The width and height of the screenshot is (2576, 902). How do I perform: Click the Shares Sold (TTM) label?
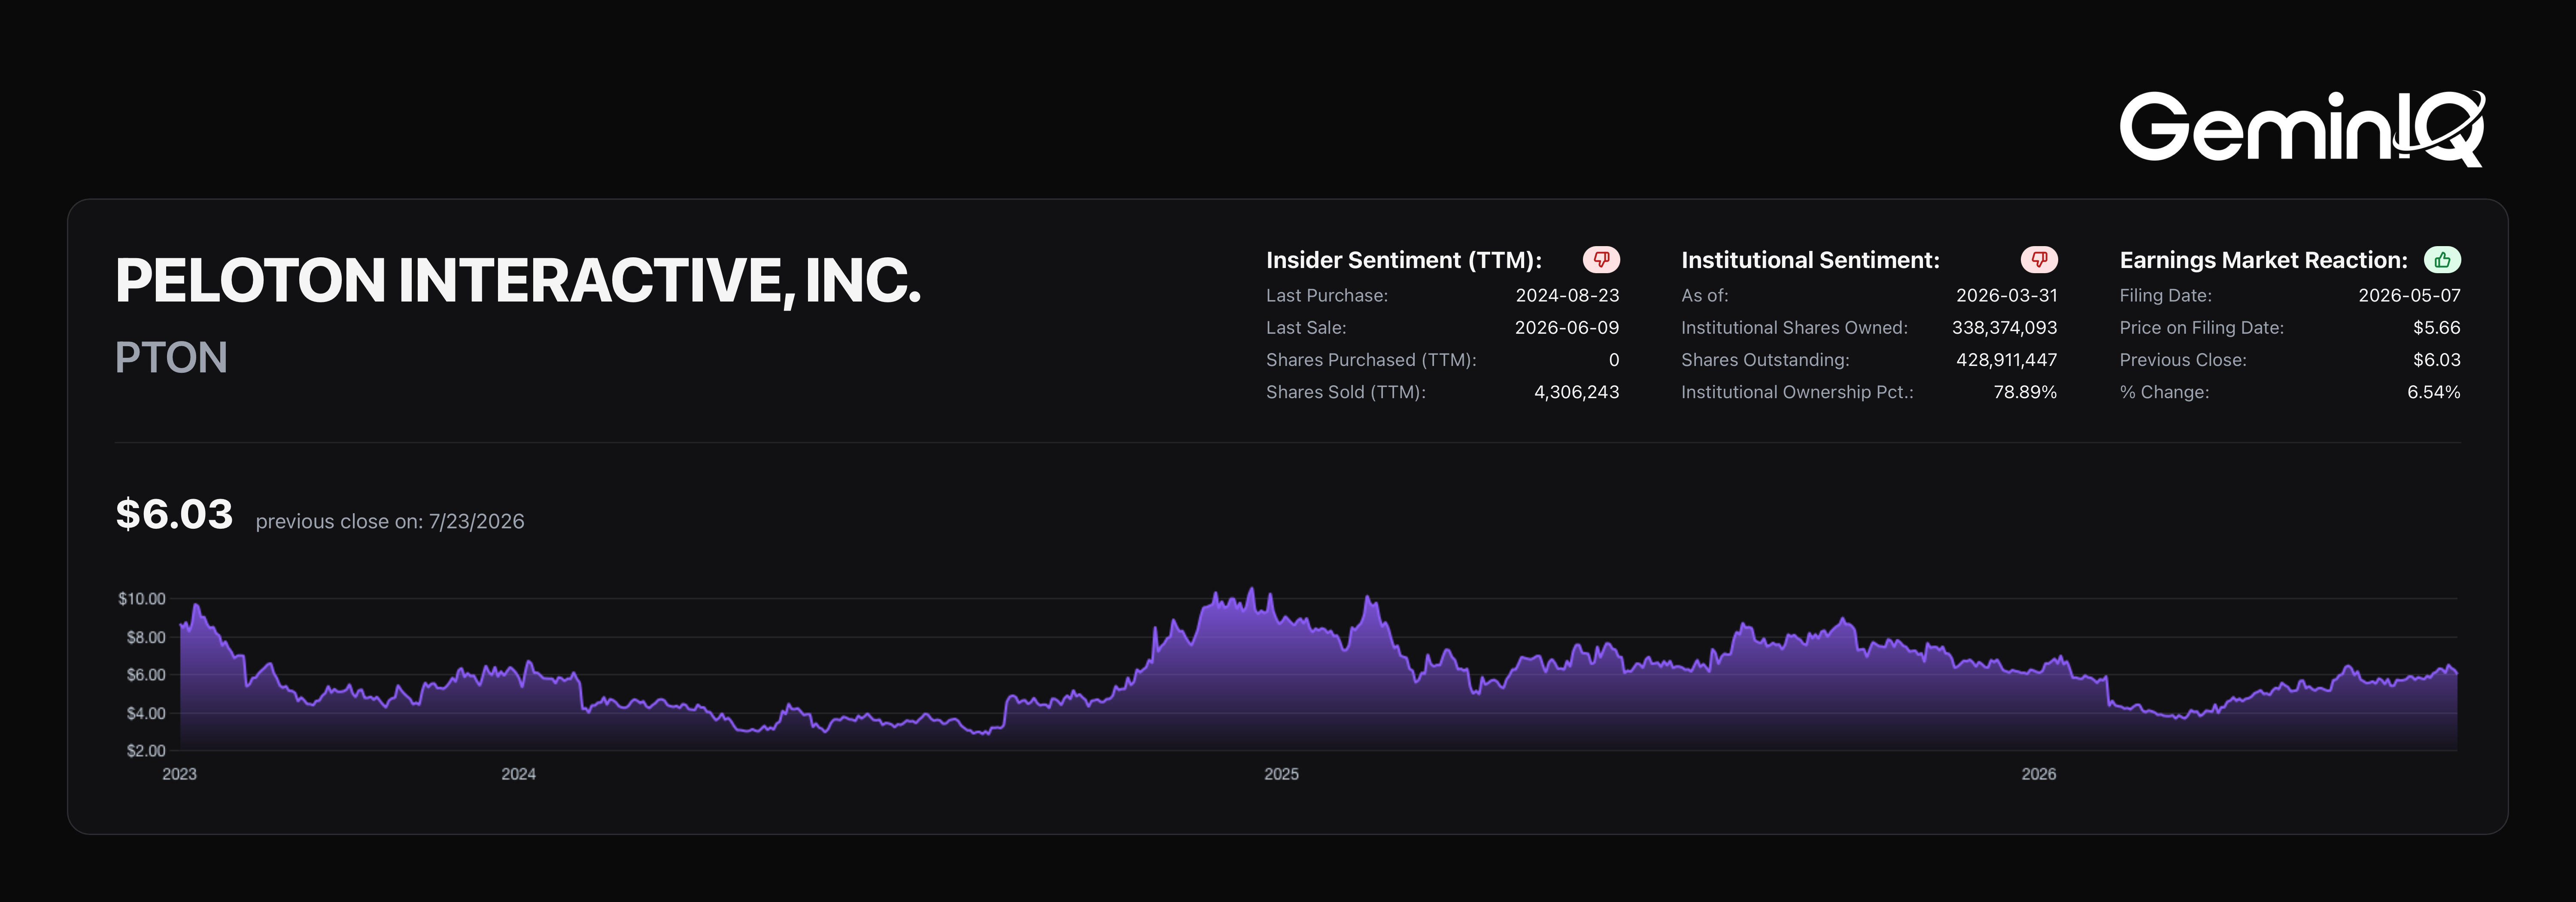pos(1346,392)
